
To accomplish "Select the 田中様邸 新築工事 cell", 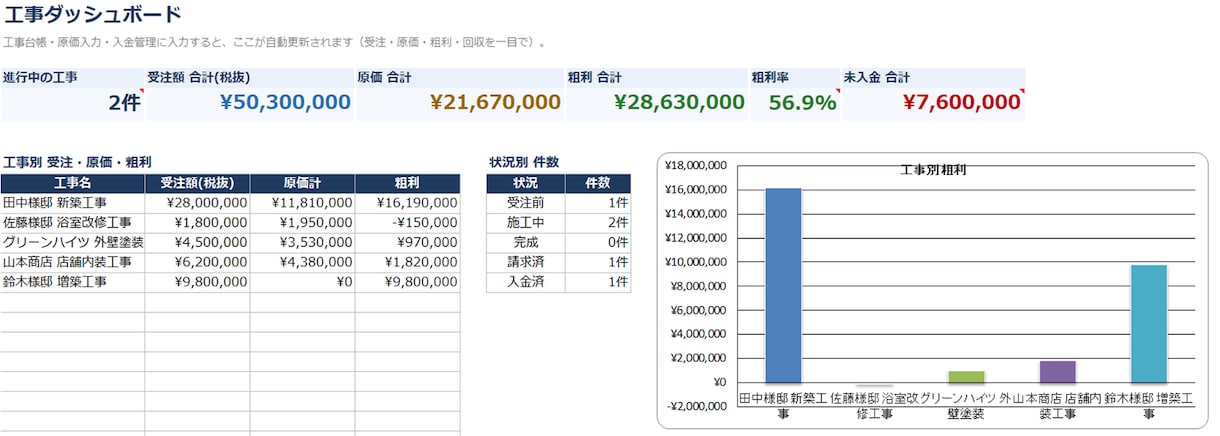I will 73,202.
